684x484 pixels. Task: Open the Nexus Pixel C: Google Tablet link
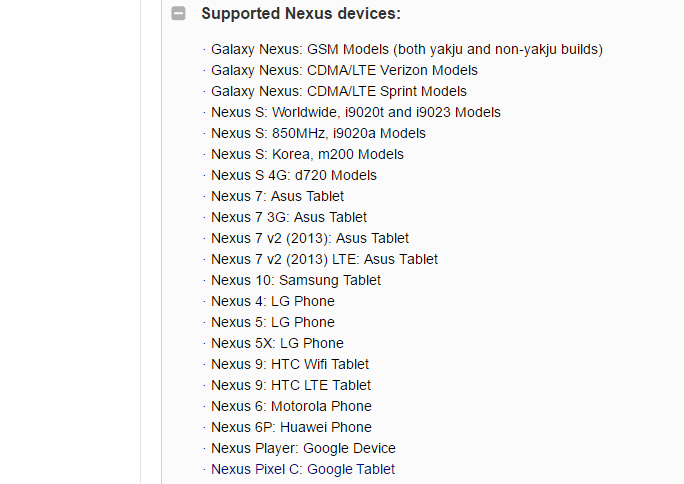click(x=303, y=469)
